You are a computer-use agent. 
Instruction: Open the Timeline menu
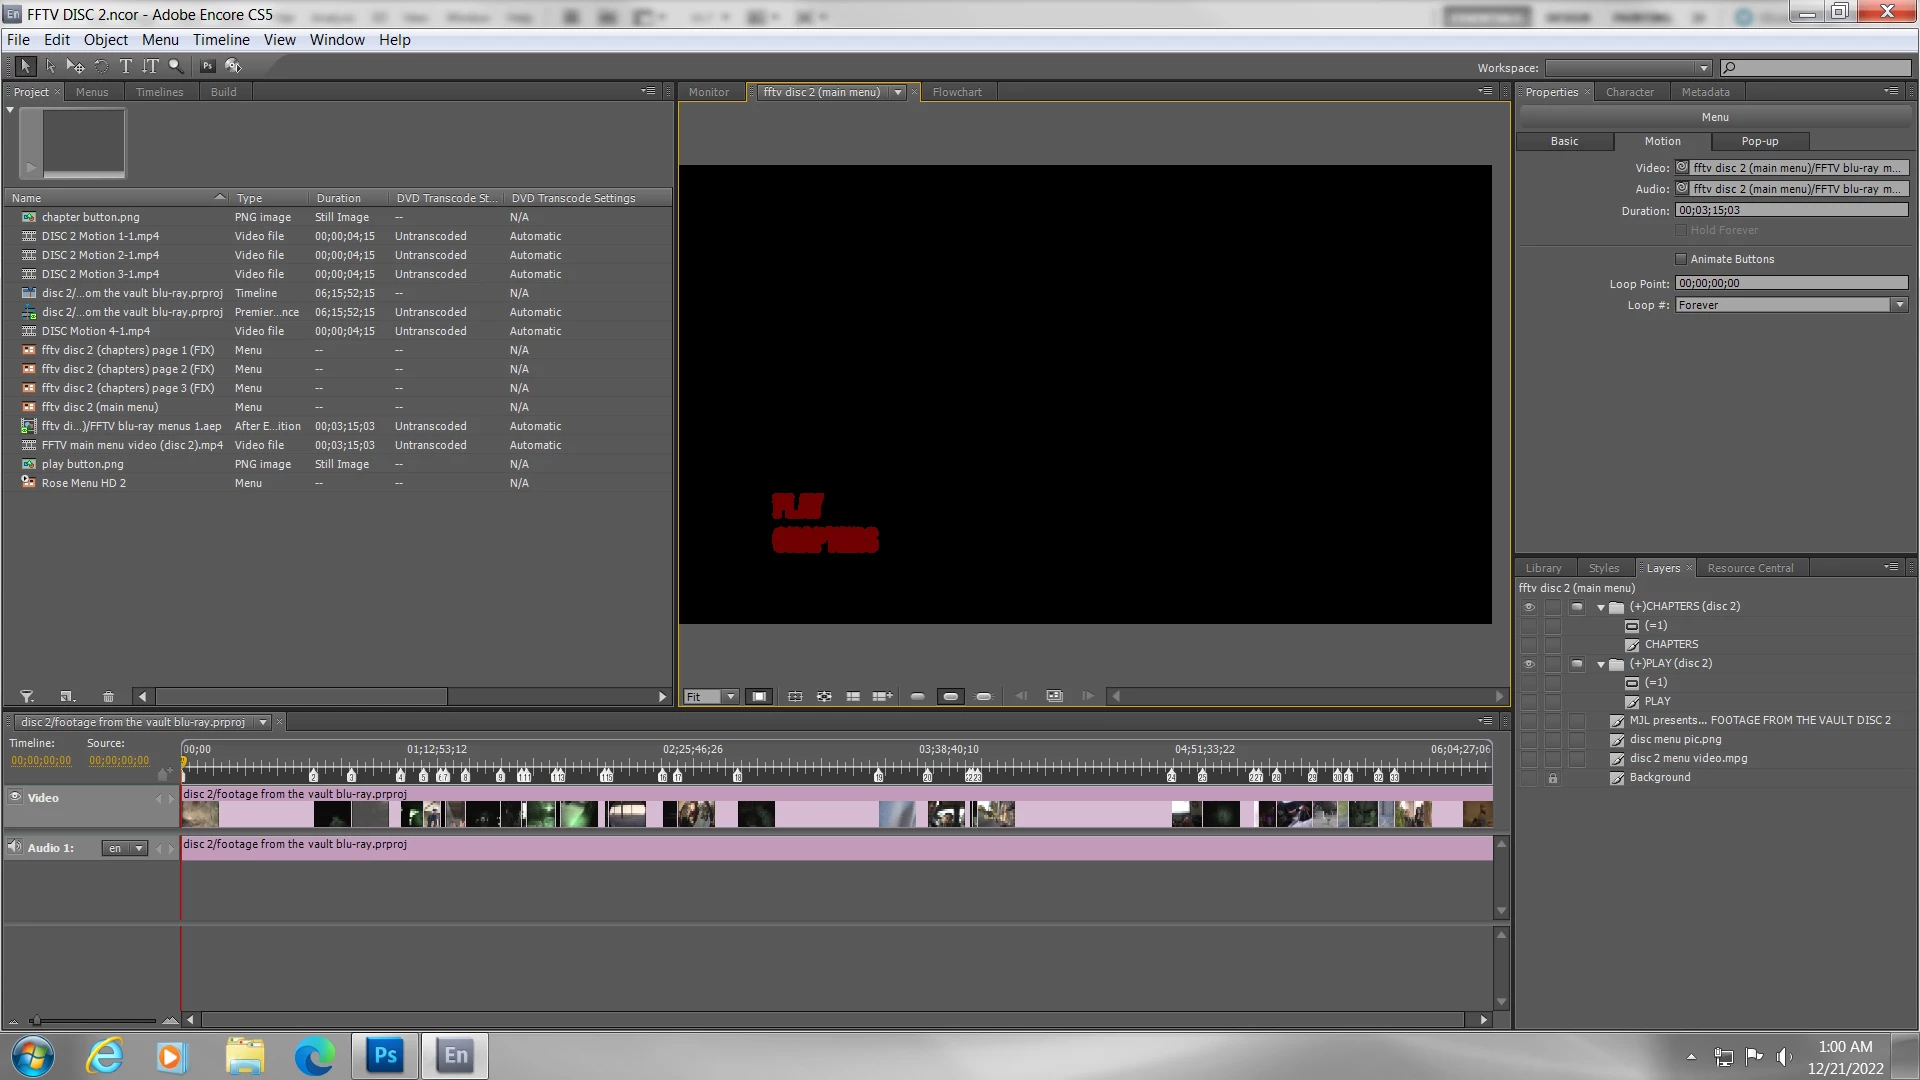pos(221,40)
